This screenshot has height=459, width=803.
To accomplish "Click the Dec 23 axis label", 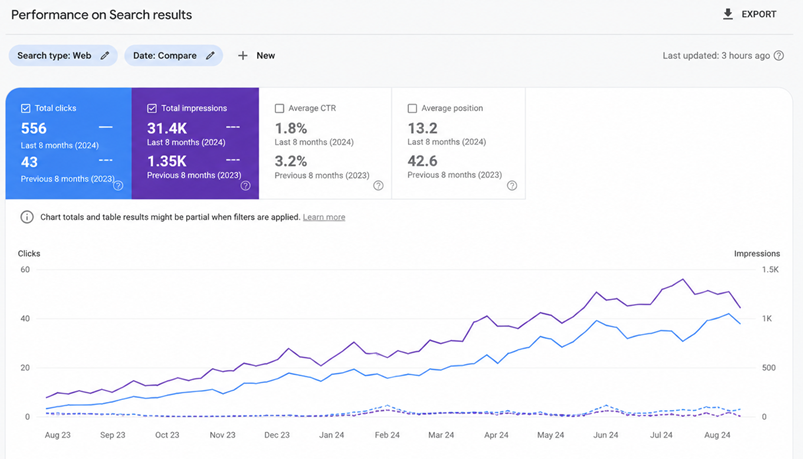I will point(277,435).
